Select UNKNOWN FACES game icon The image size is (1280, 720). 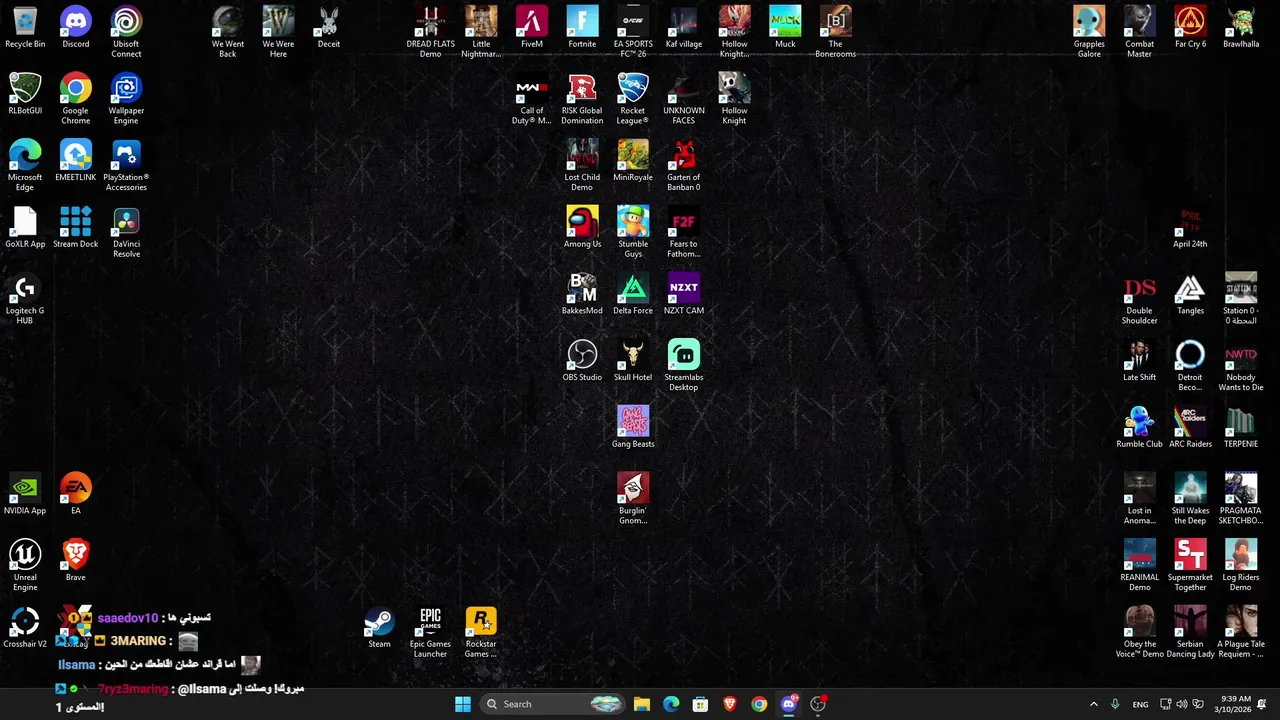tap(684, 99)
